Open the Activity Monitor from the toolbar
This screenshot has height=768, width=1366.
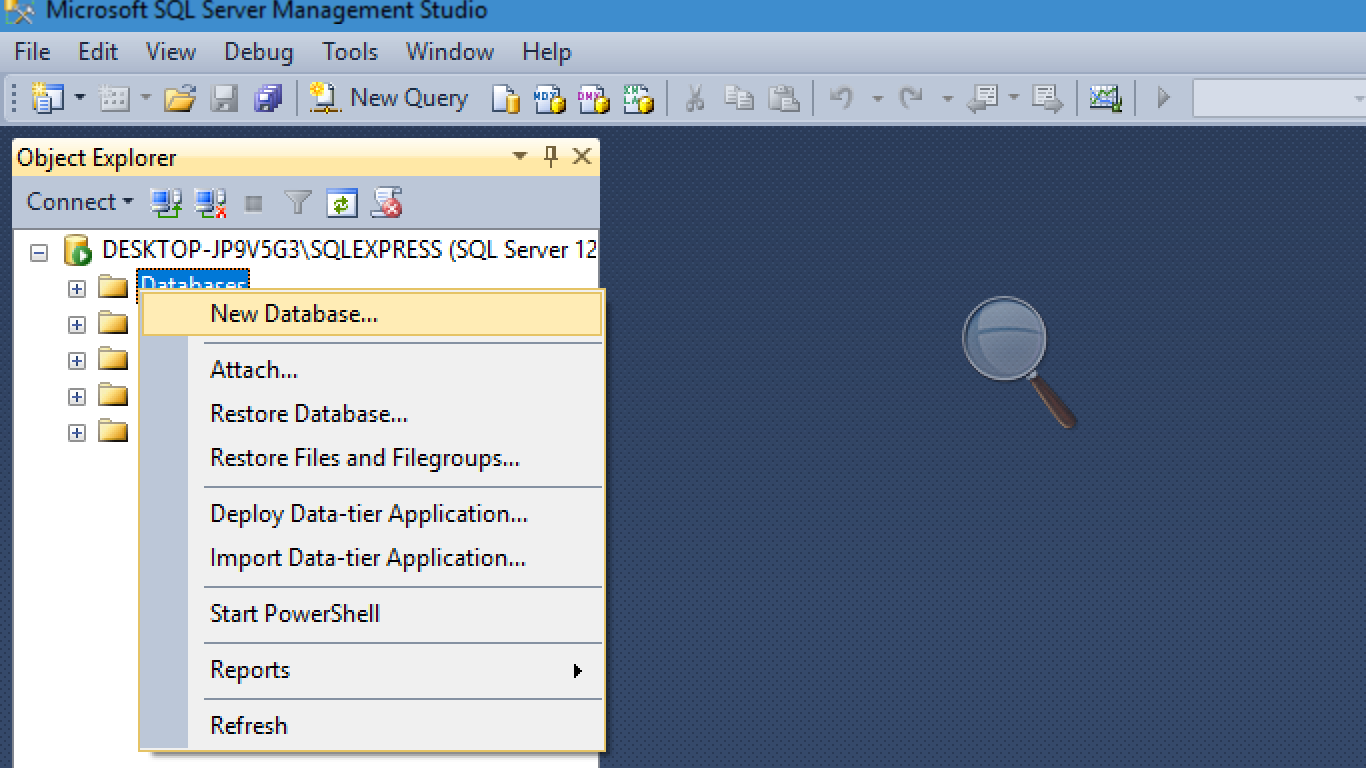1105,98
